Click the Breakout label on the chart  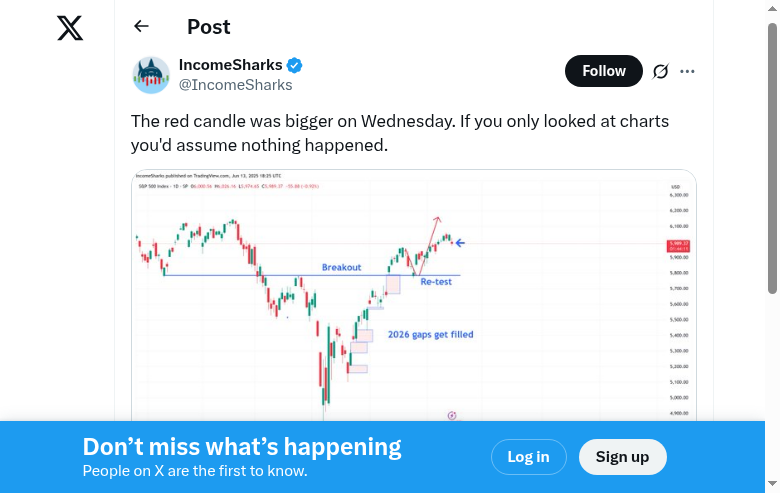coord(341,267)
